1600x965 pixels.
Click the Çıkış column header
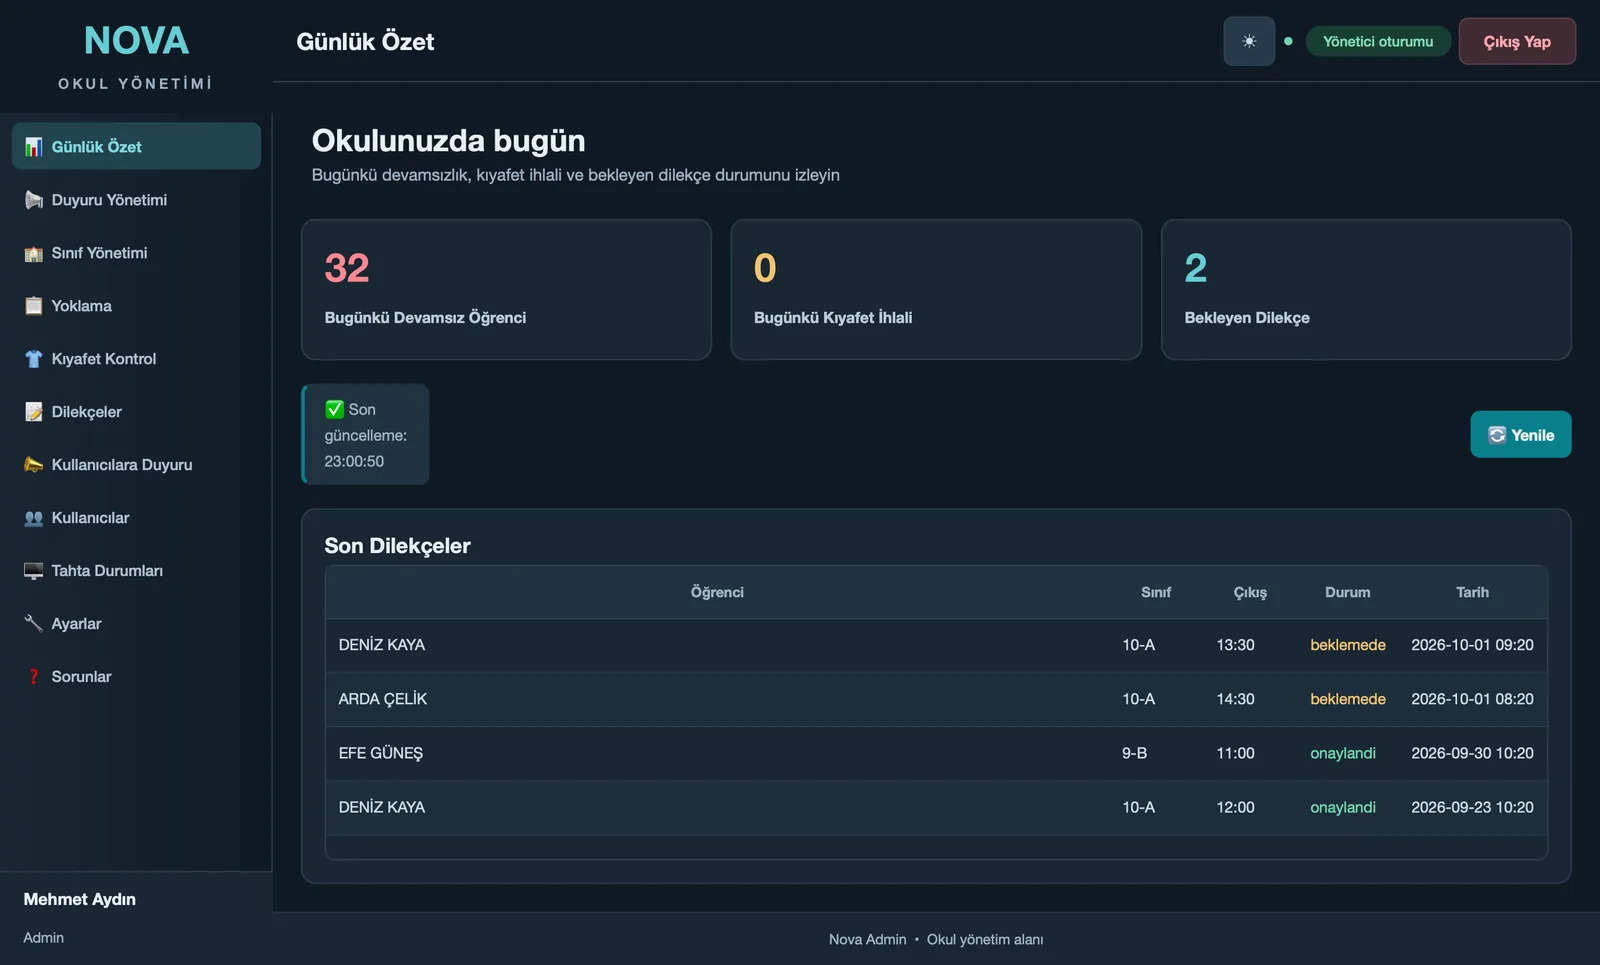(1250, 592)
